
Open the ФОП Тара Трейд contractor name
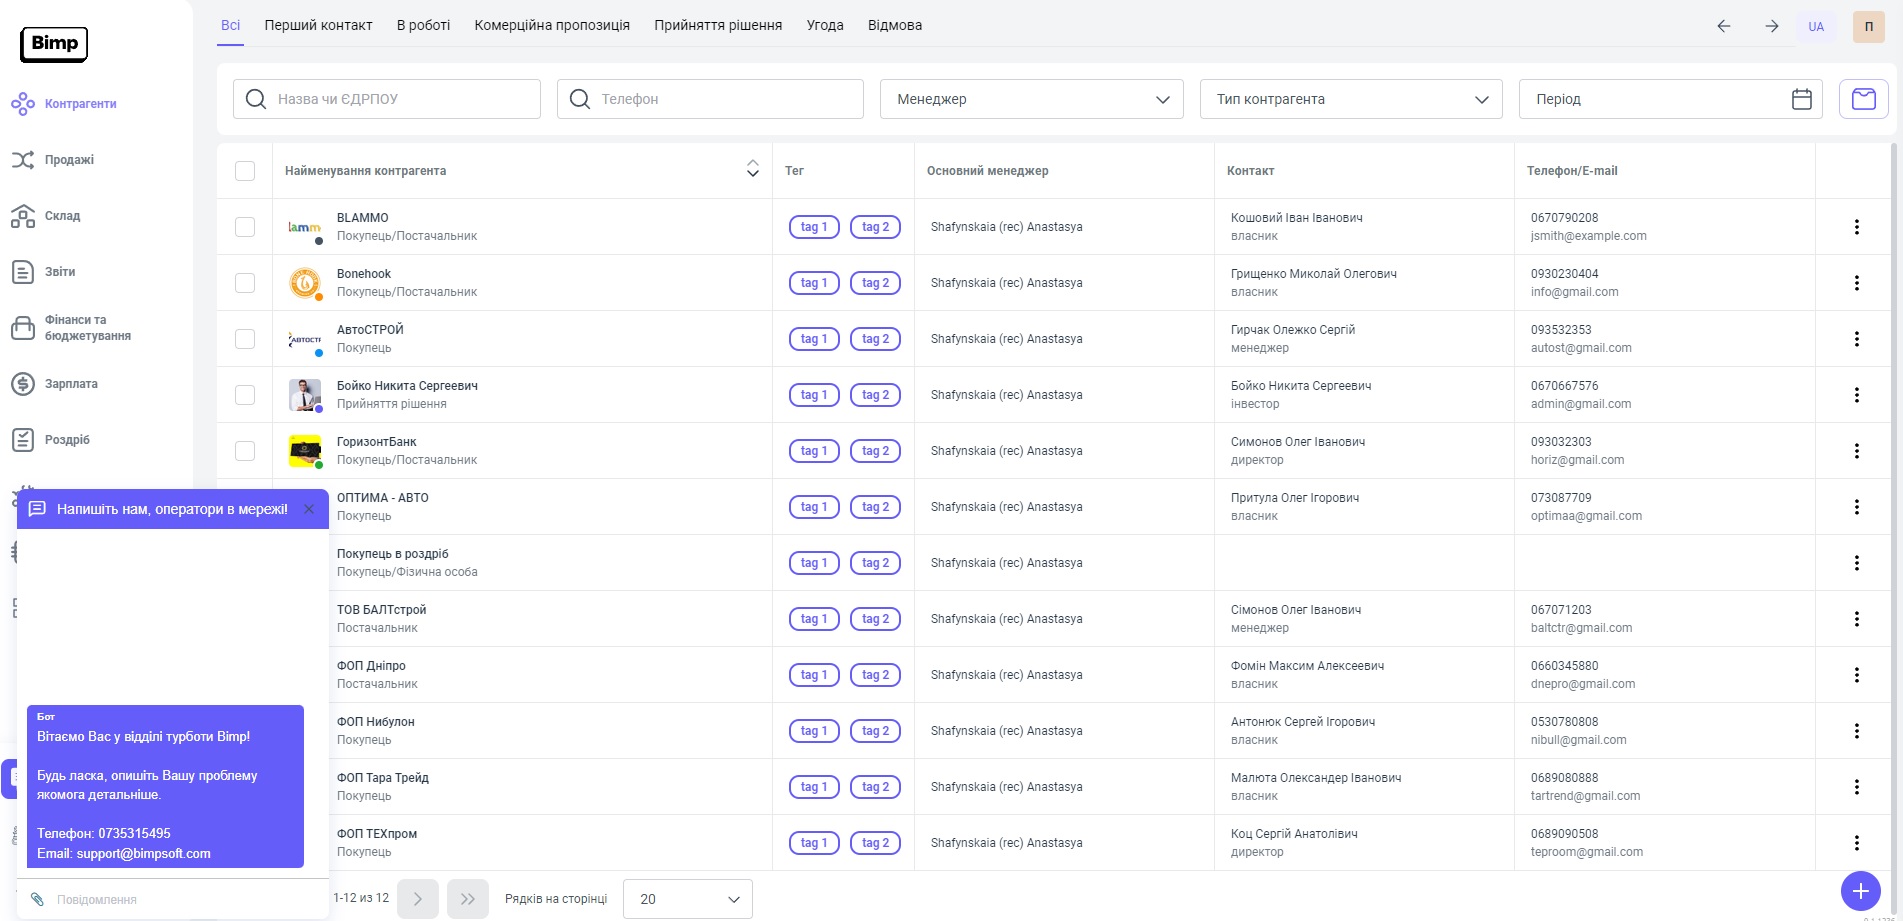coord(383,778)
